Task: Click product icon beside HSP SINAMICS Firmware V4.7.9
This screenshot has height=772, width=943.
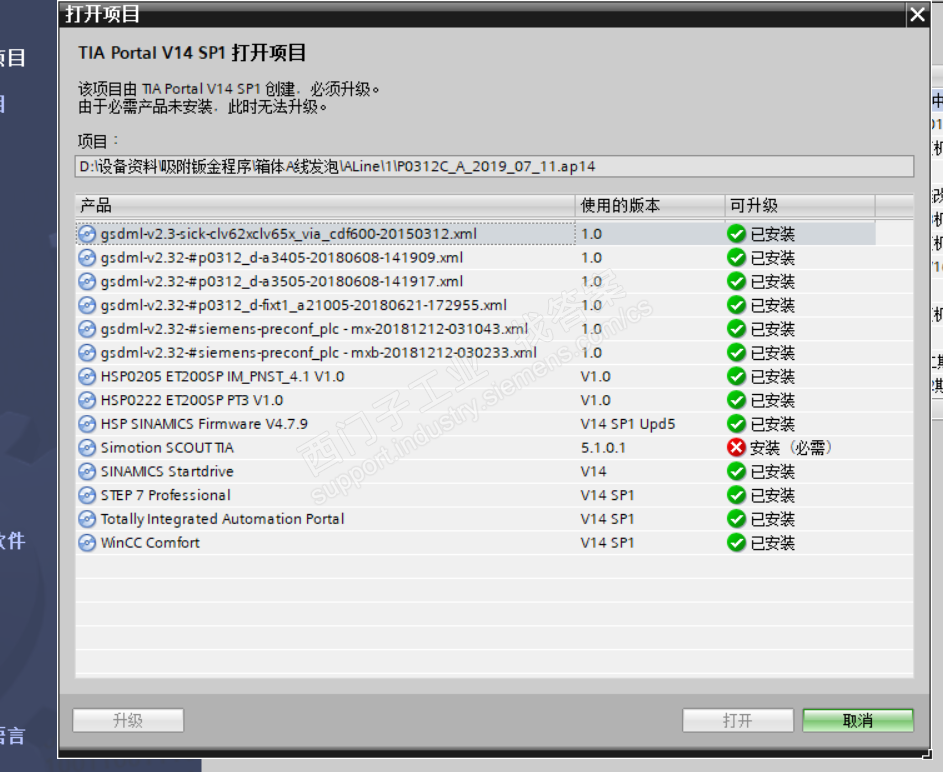Action: point(87,424)
